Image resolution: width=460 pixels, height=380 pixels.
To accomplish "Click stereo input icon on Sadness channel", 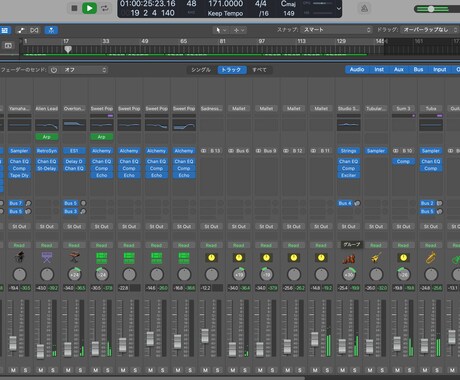I will pos(203,151).
